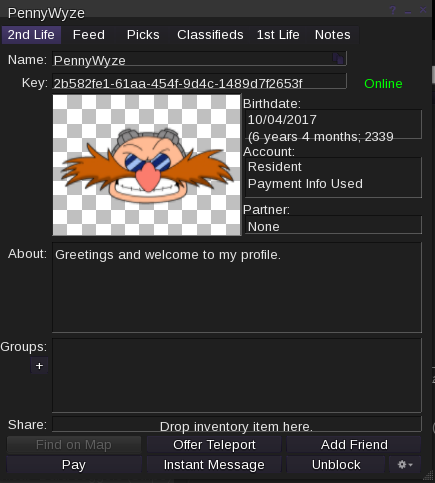
Task: Select the Classifieds tab
Action: tap(210, 35)
